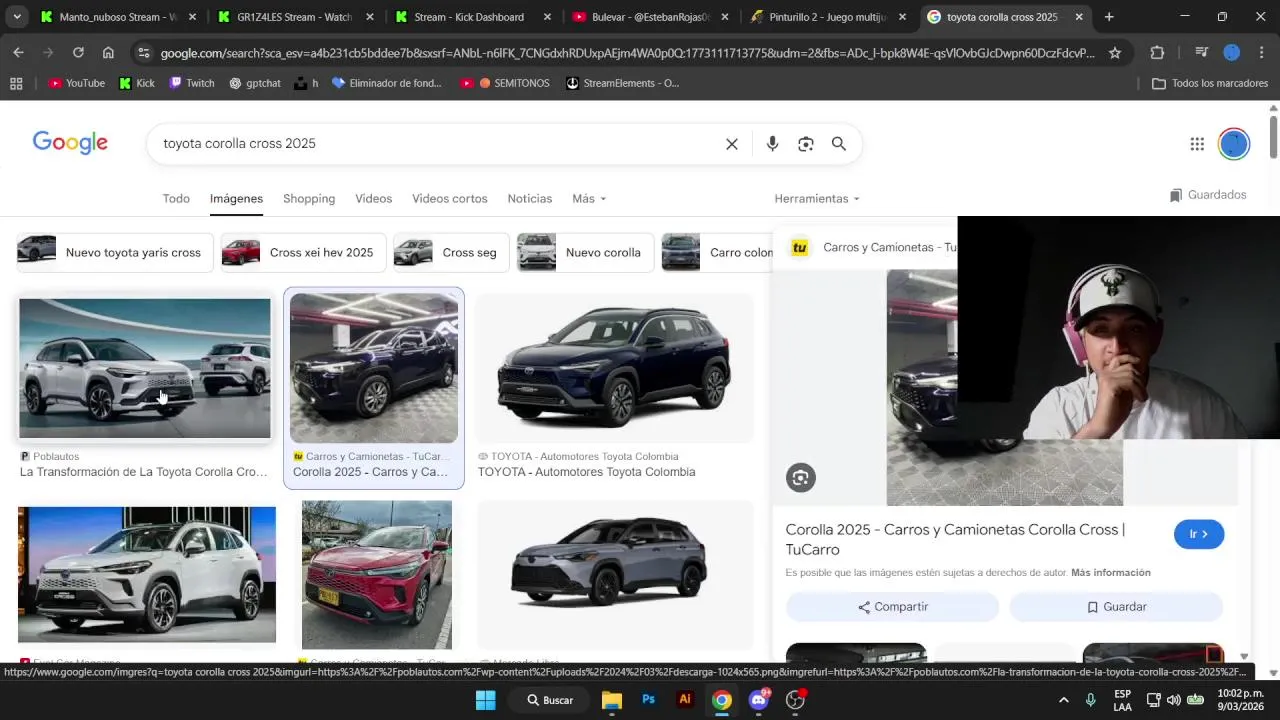Image resolution: width=1280 pixels, height=720 pixels.
Task: Go to the browser home page
Action: 108,53
